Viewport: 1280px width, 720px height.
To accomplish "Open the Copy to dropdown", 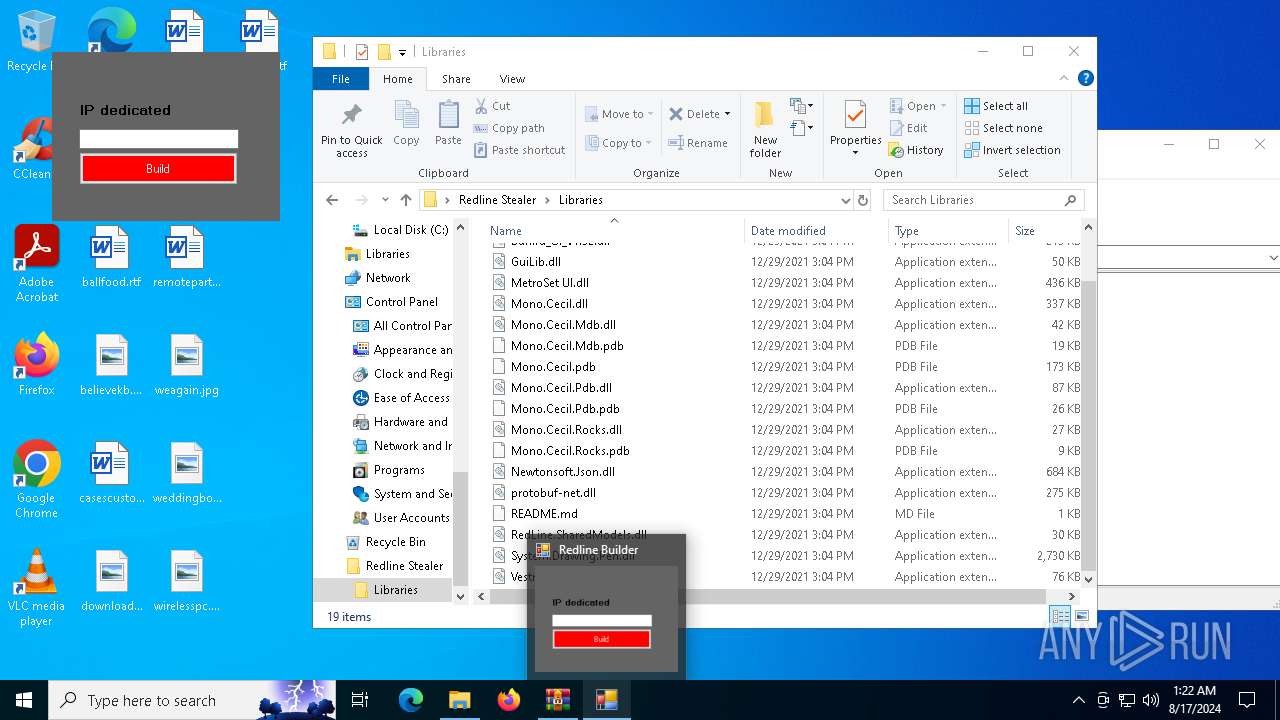I will [619, 143].
